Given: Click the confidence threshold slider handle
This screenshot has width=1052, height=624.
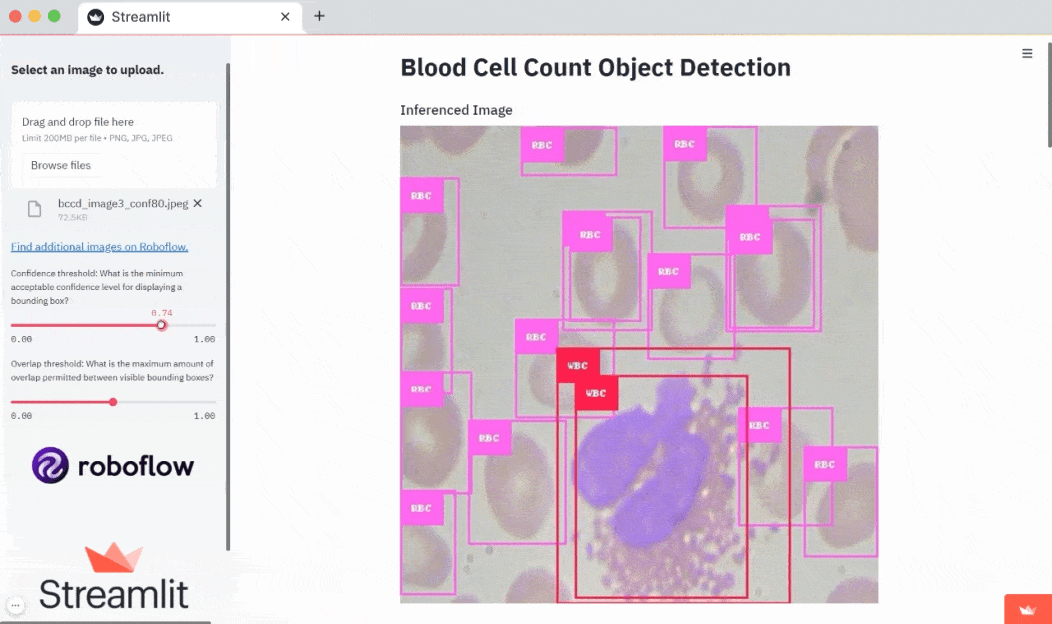Looking at the screenshot, I should coord(162,325).
